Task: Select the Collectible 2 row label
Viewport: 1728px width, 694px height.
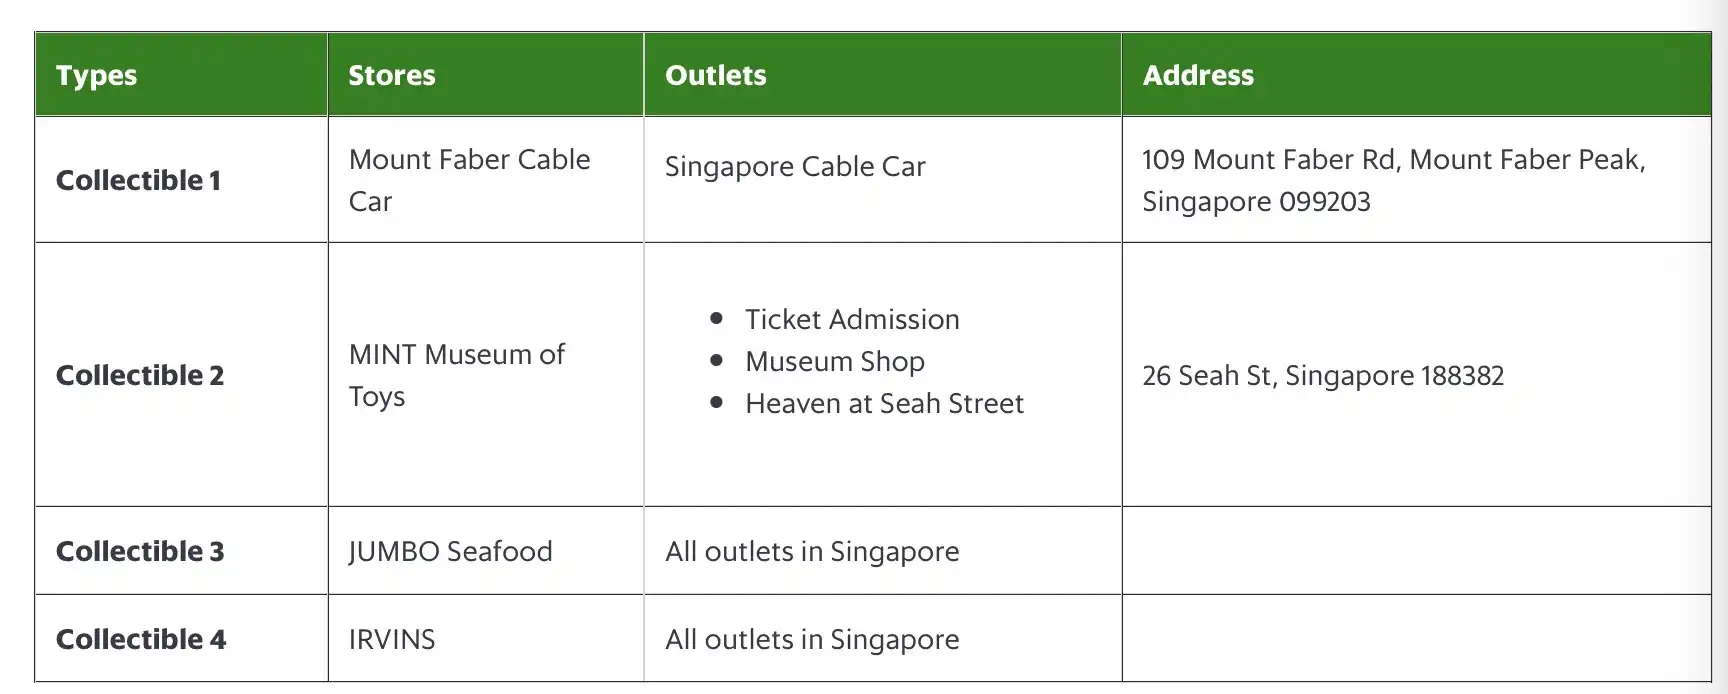Action: [x=140, y=375]
